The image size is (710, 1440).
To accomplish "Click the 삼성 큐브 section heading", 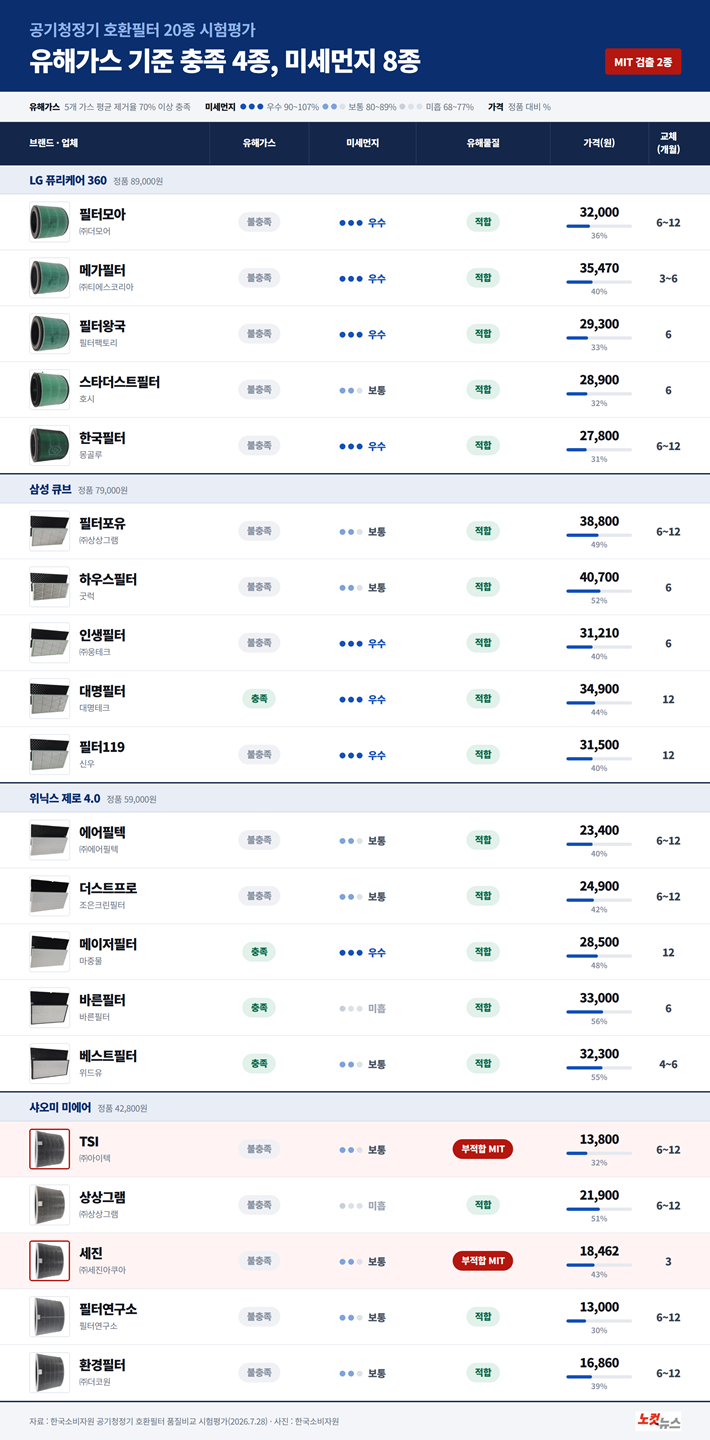I will pos(51,490).
